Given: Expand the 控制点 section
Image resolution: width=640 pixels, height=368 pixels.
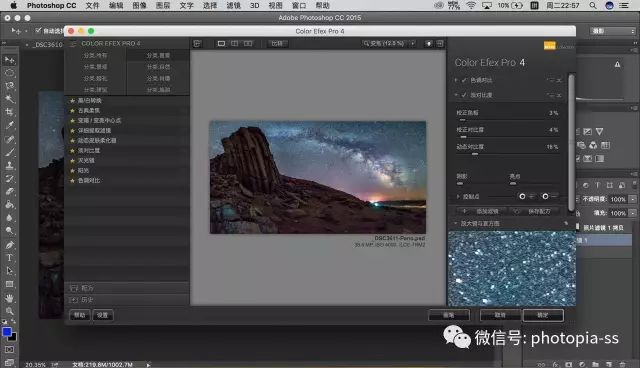Looking at the screenshot, I should 458,197.
